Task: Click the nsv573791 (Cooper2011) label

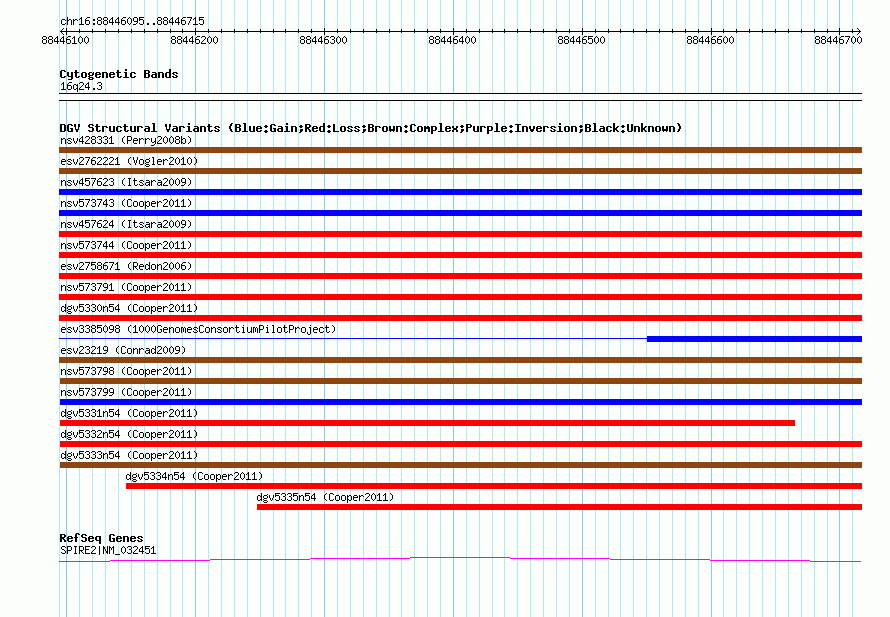Action: [126, 287]
